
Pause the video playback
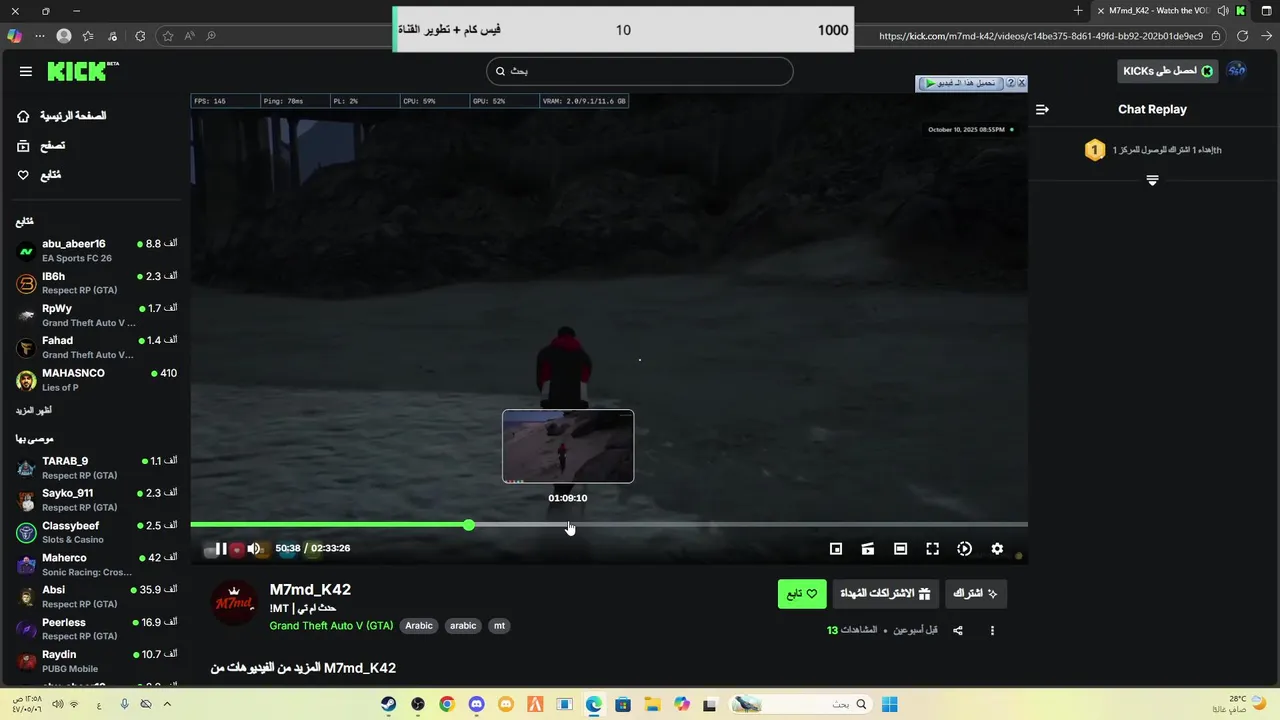[x=221, y=548]
